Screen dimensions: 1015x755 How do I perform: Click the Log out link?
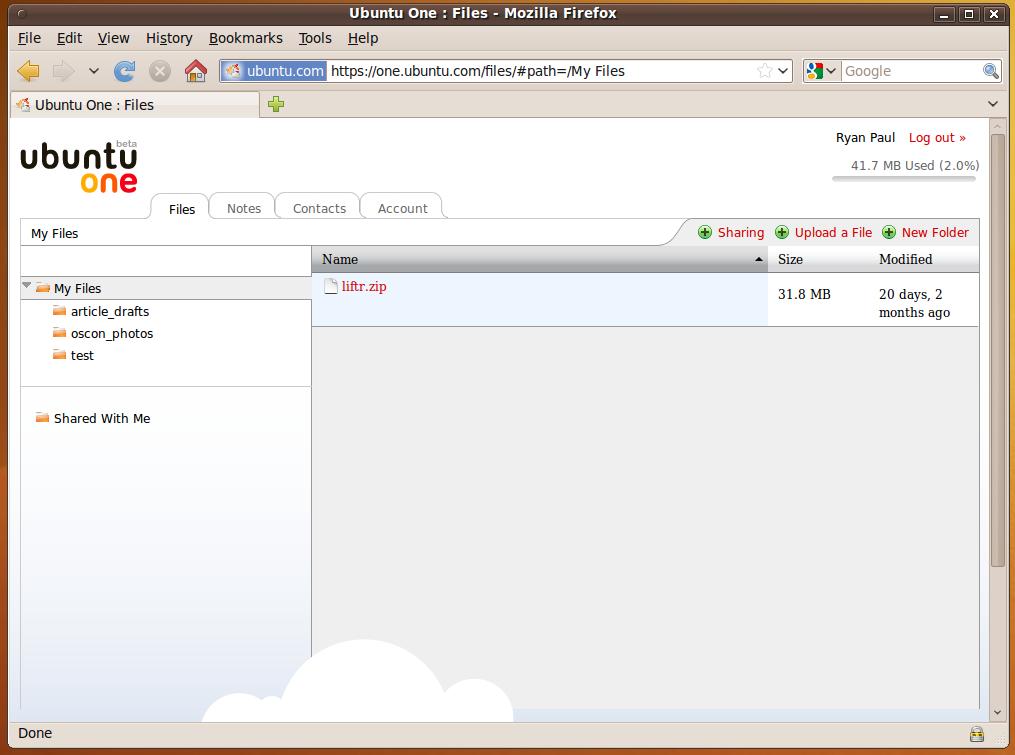point(937,137)
